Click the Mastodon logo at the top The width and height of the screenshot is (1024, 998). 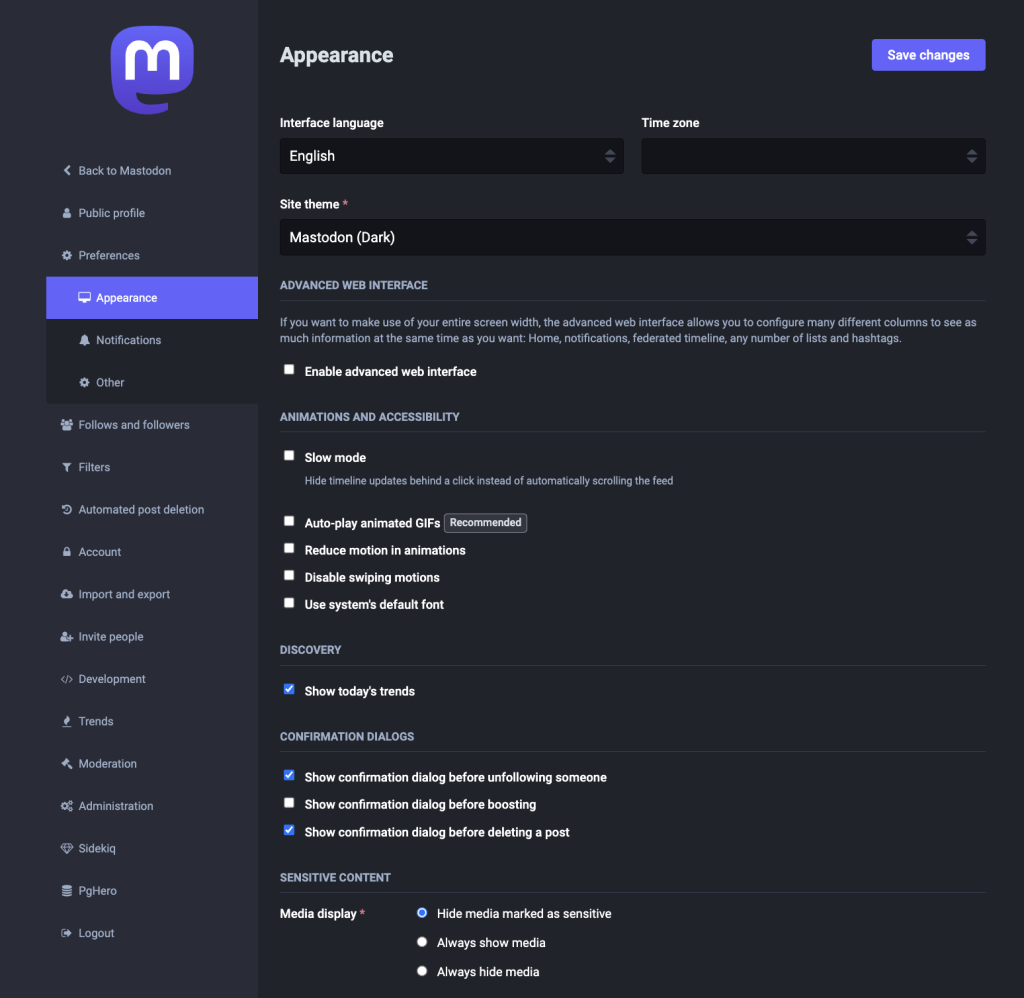click(152, 68)
